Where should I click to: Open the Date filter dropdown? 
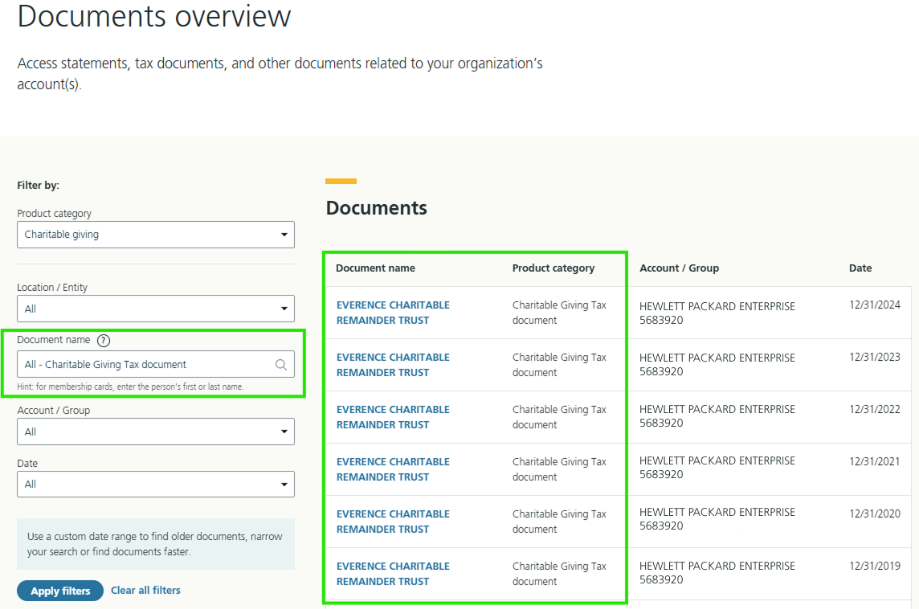click(x=156, y=484)
